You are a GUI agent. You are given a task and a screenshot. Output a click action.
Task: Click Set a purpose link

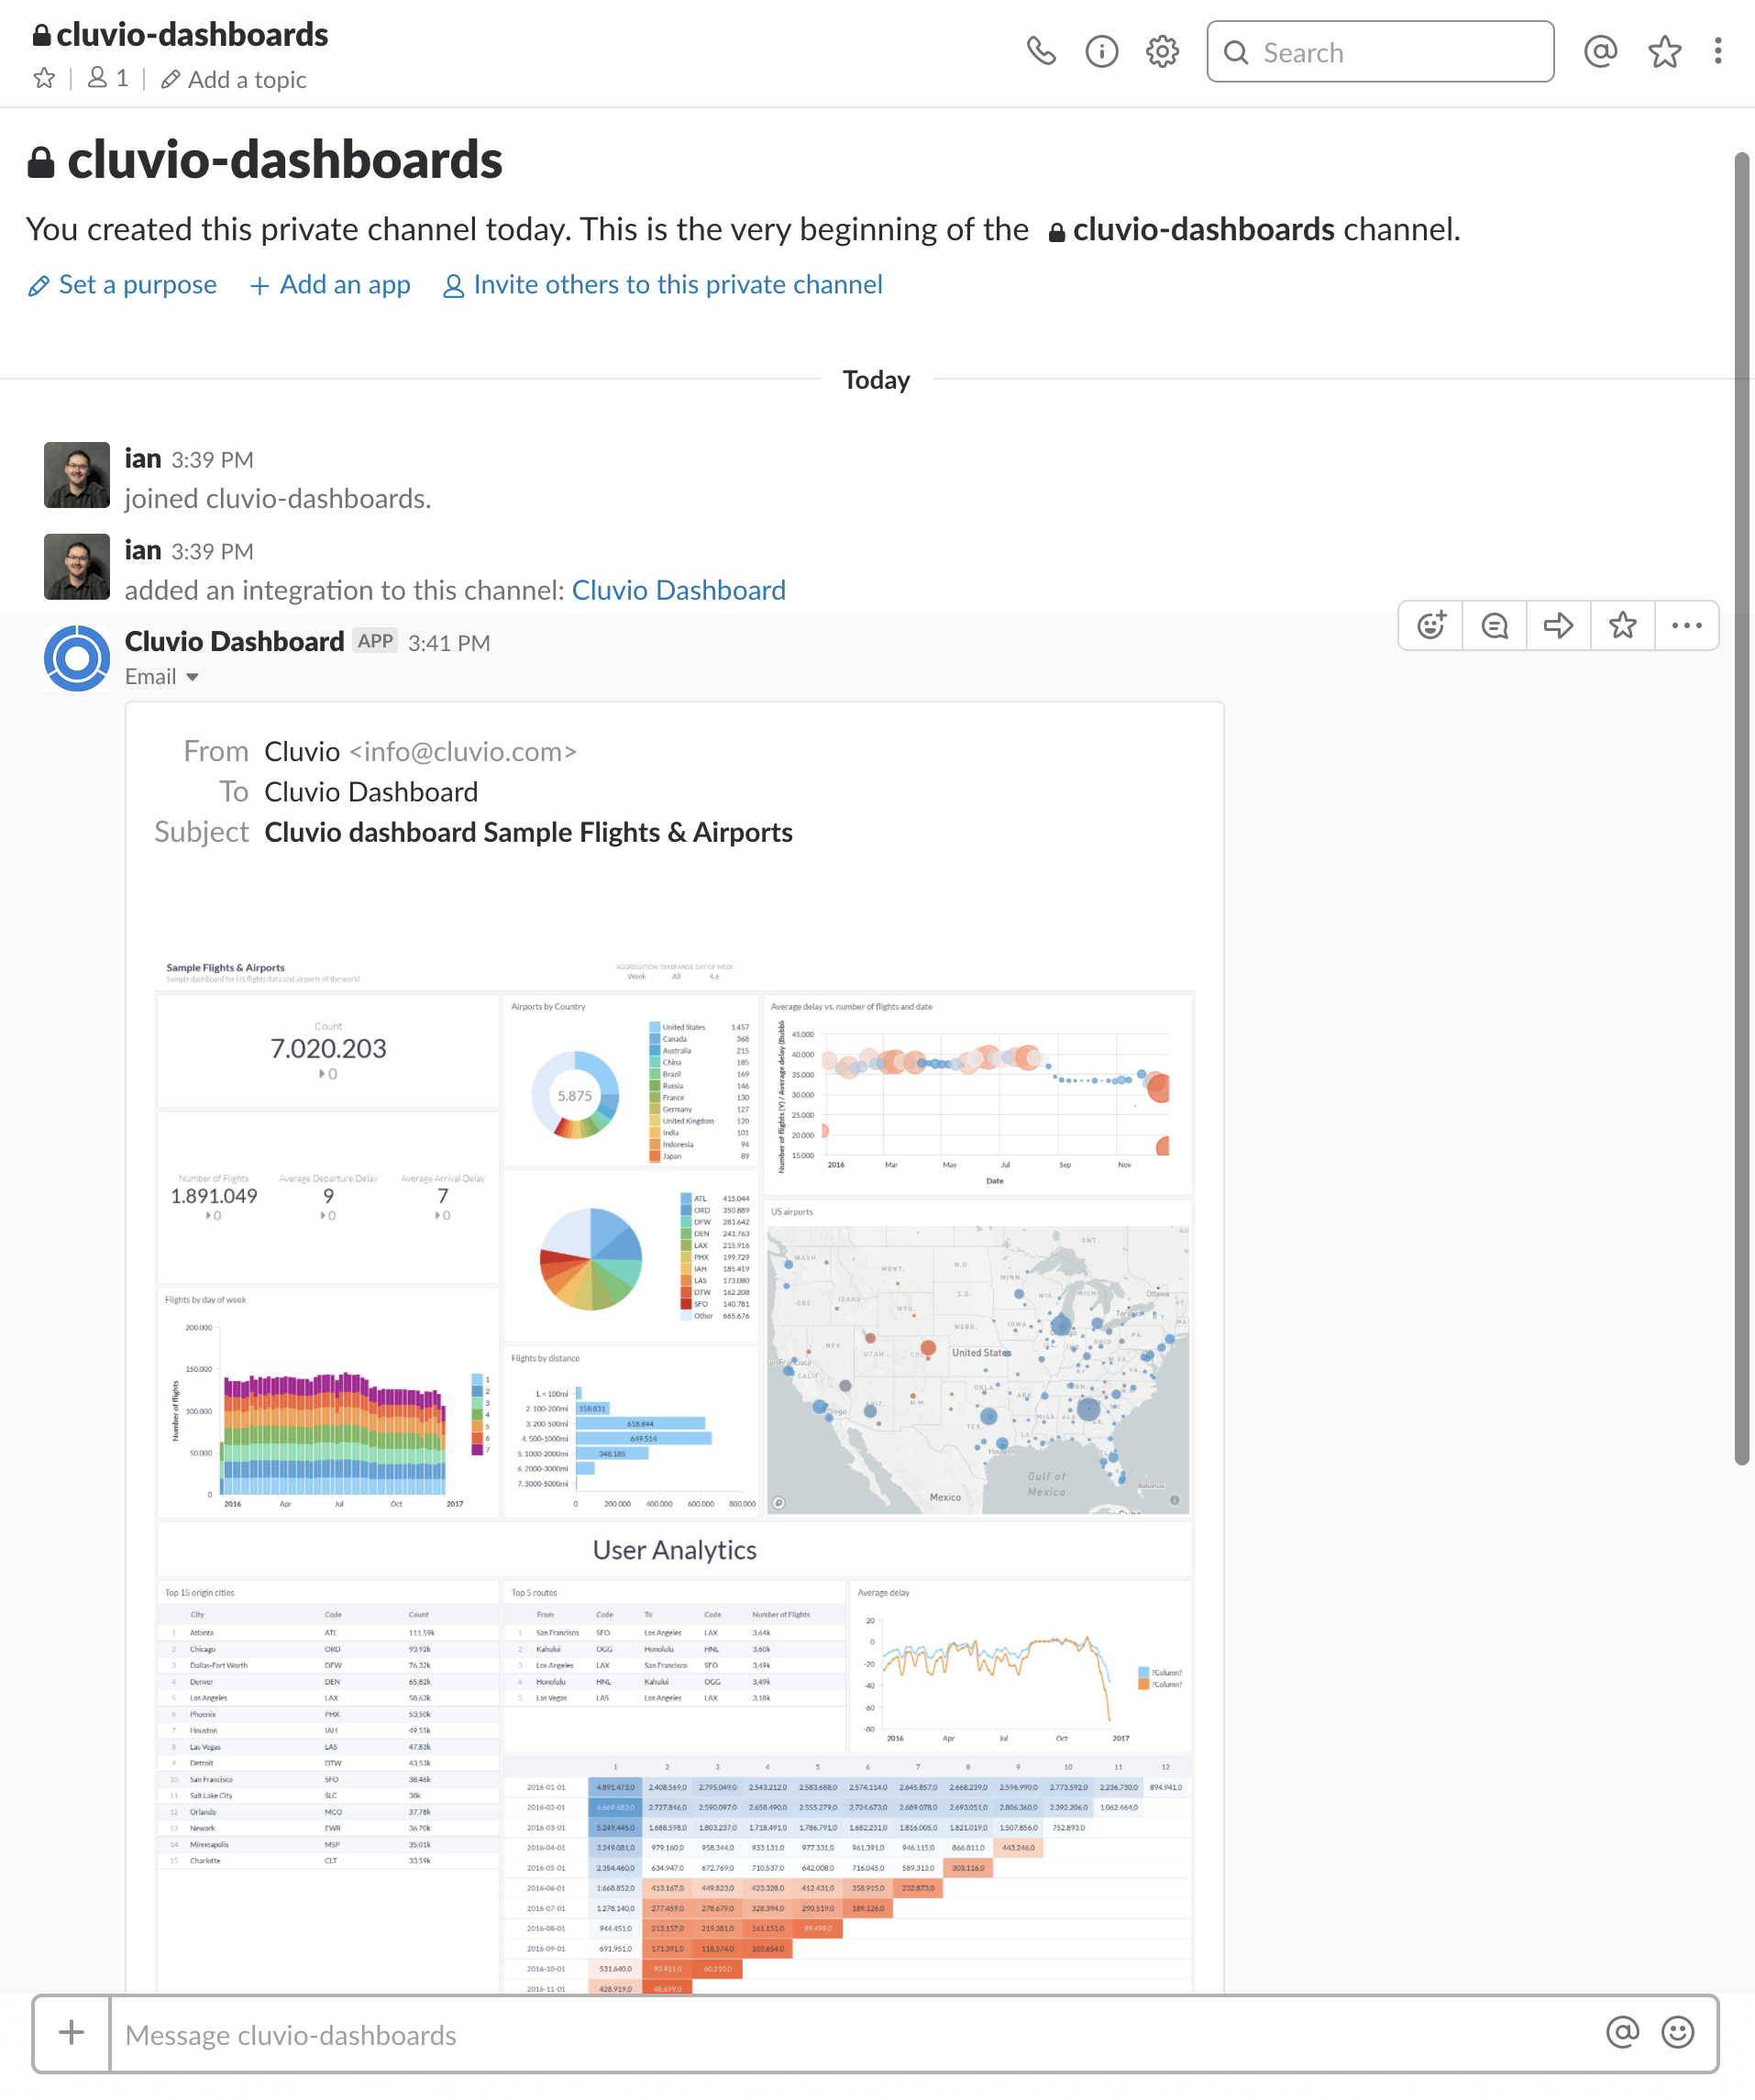(122, 285)
